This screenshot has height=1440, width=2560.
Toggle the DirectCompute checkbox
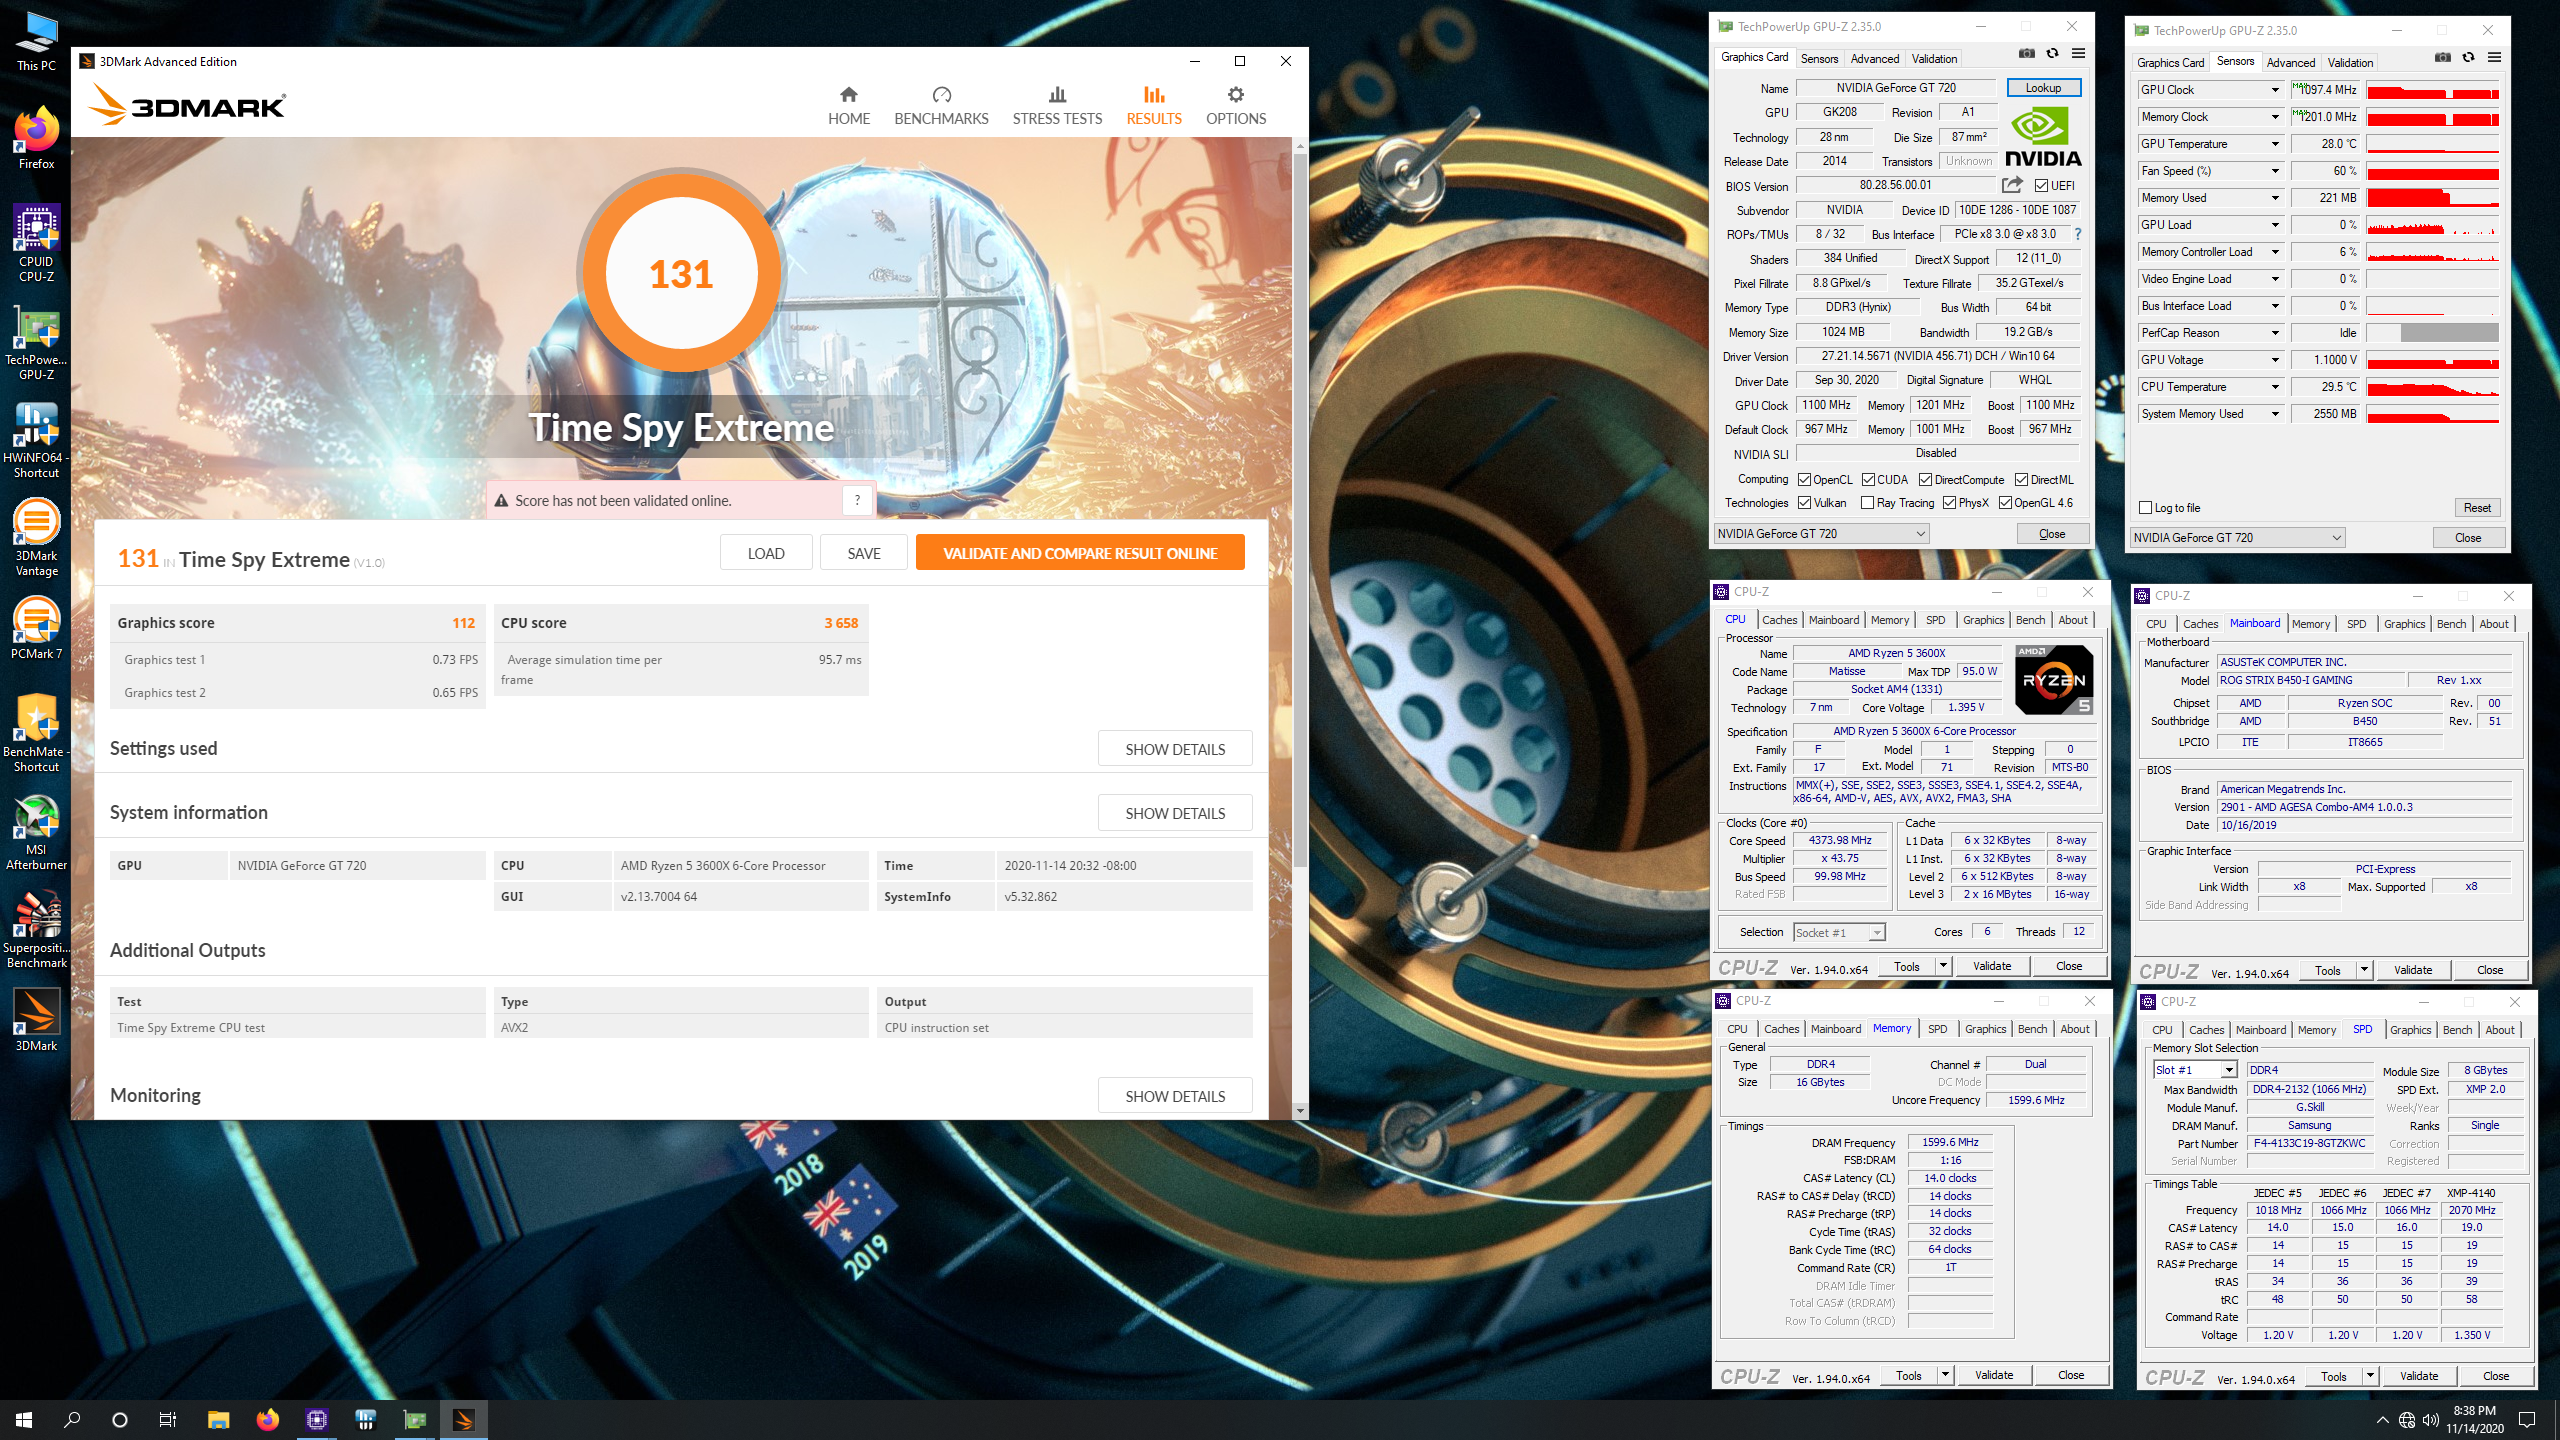point(1924,480)
